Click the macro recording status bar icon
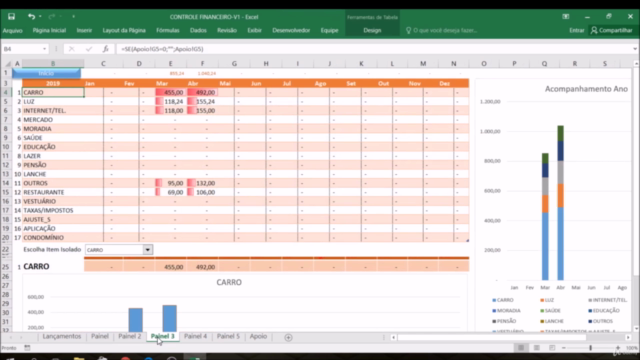Screen dimensions: 640x360 (x=27, y=348)
